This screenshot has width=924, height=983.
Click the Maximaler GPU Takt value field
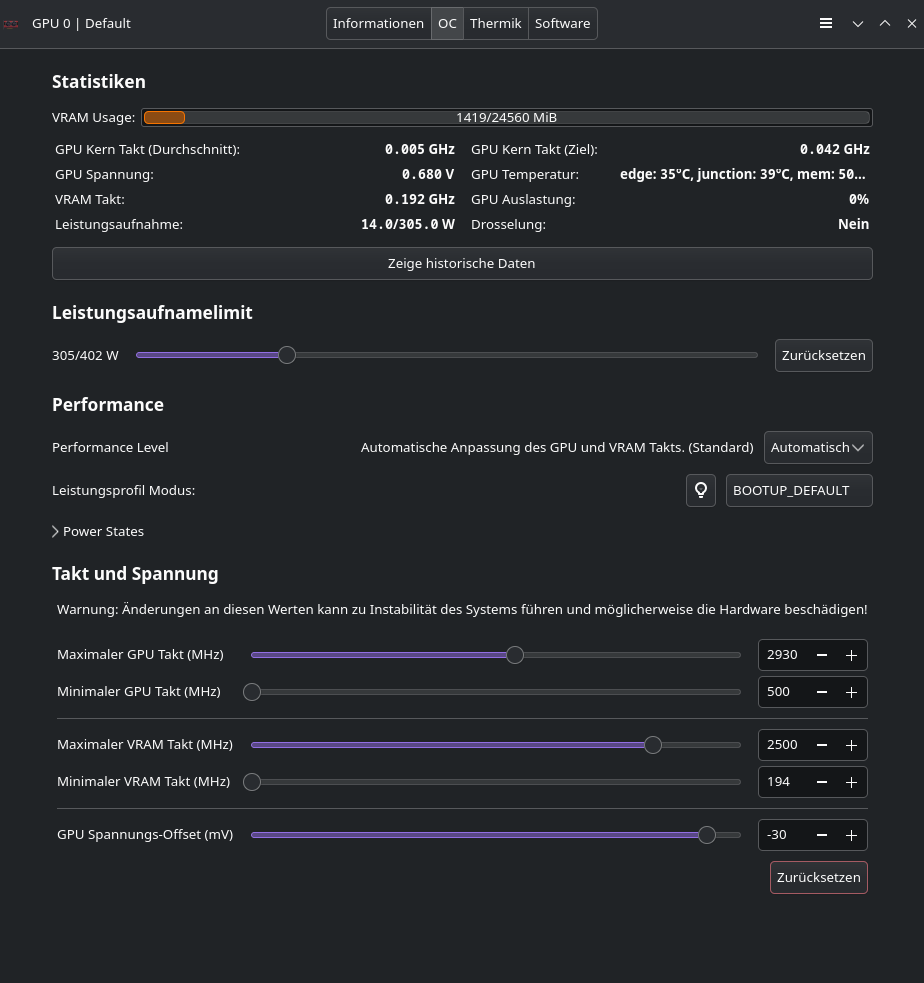tap(782, 655)
